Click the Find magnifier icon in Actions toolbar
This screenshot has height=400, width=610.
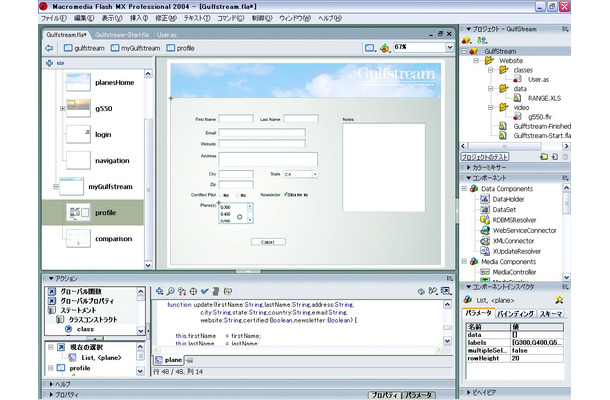click(170, 291)
